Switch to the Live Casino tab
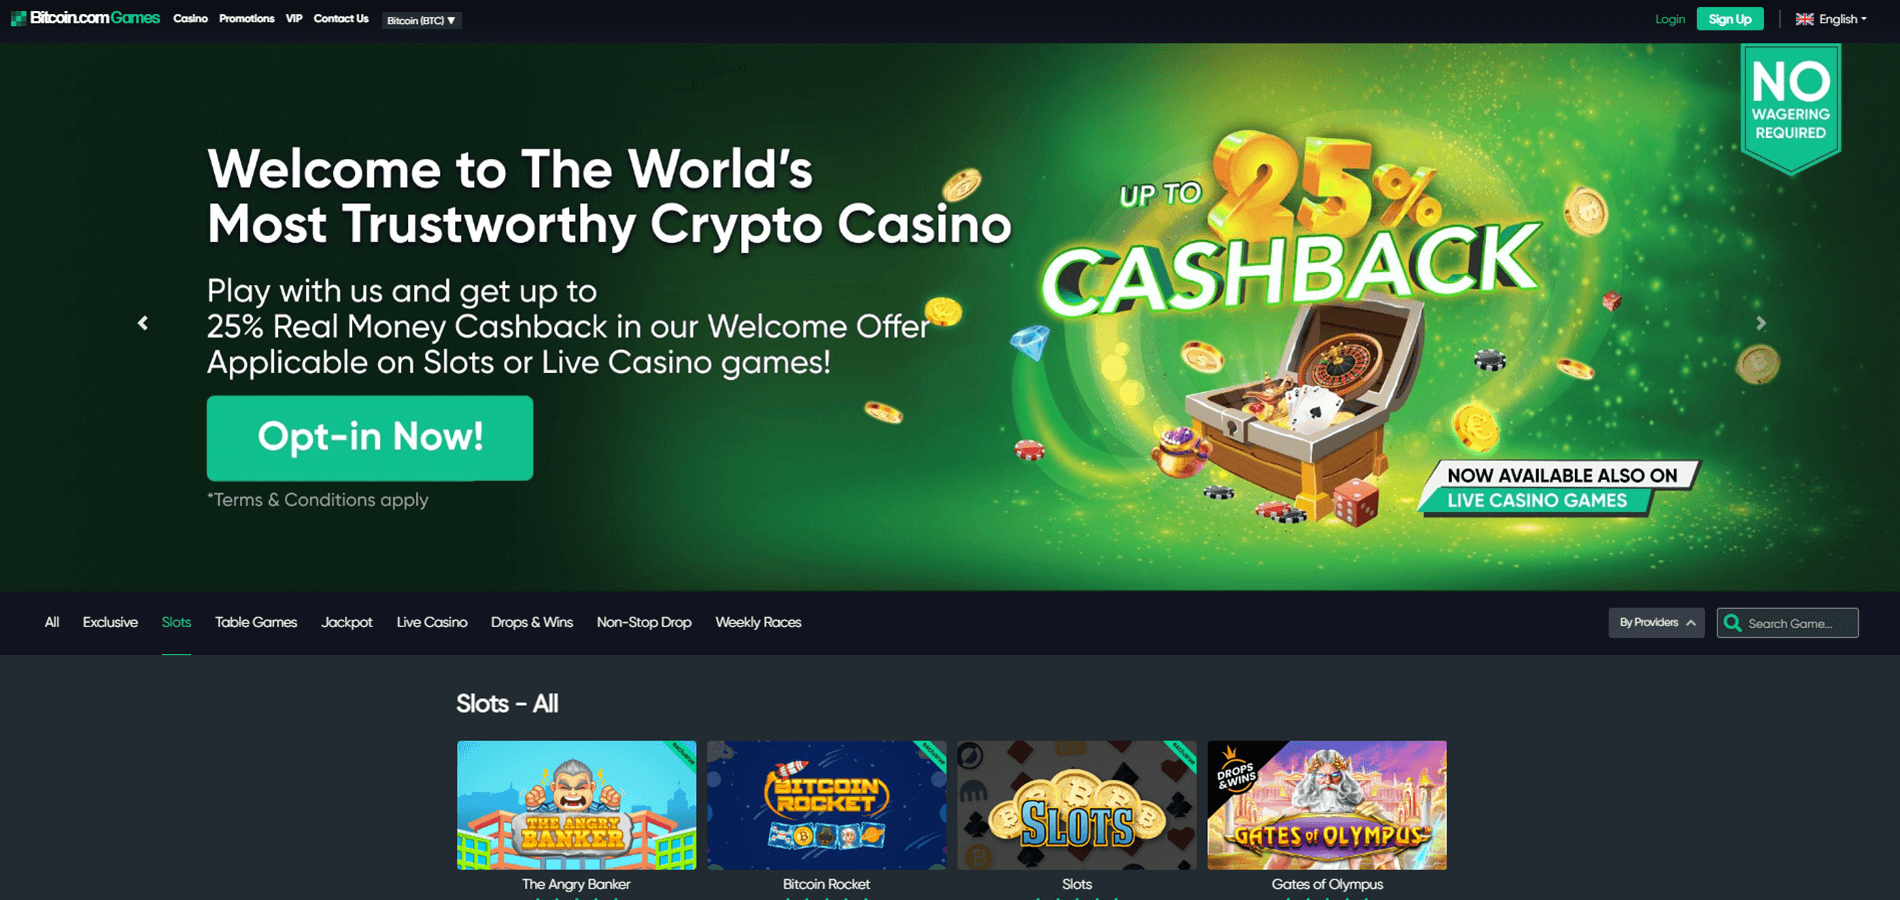1900x900 pixels. [x=432, y=622]
